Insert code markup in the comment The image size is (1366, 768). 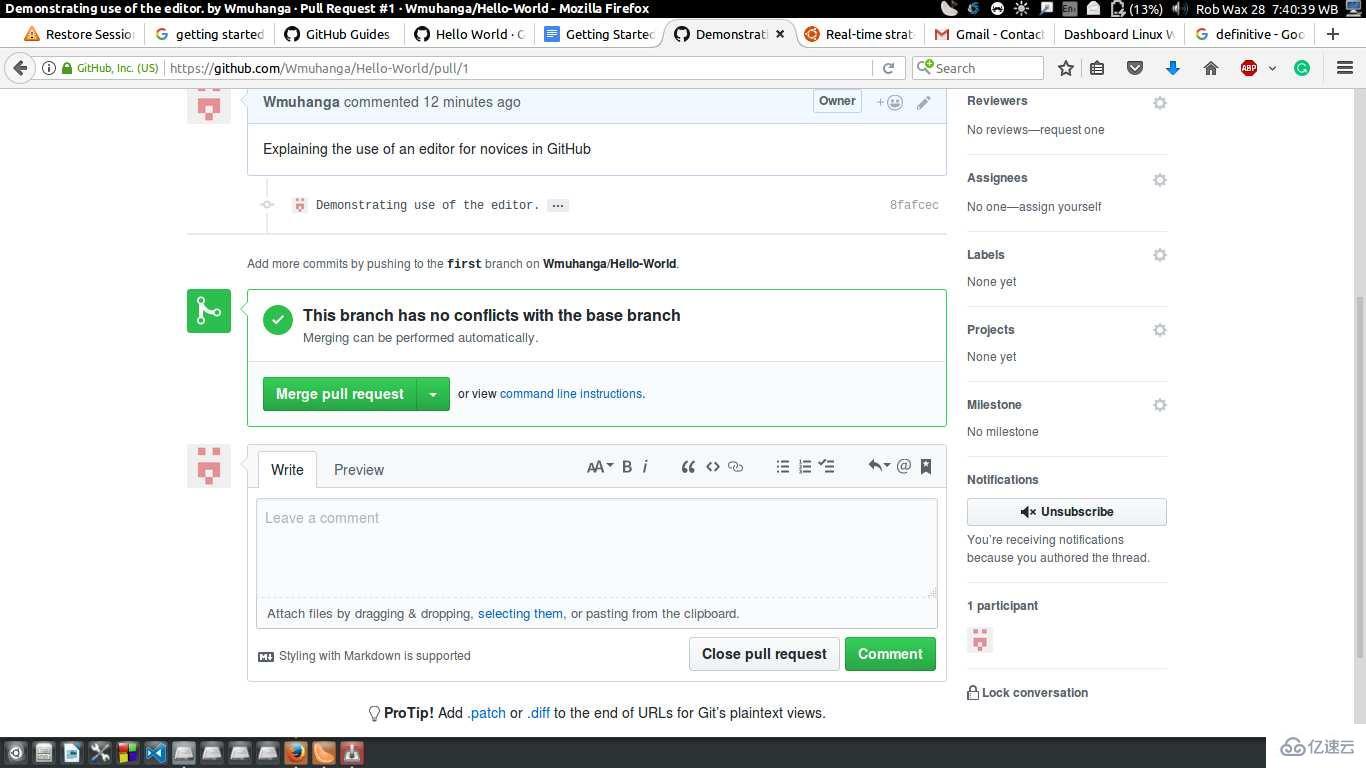tap(713, 466)
